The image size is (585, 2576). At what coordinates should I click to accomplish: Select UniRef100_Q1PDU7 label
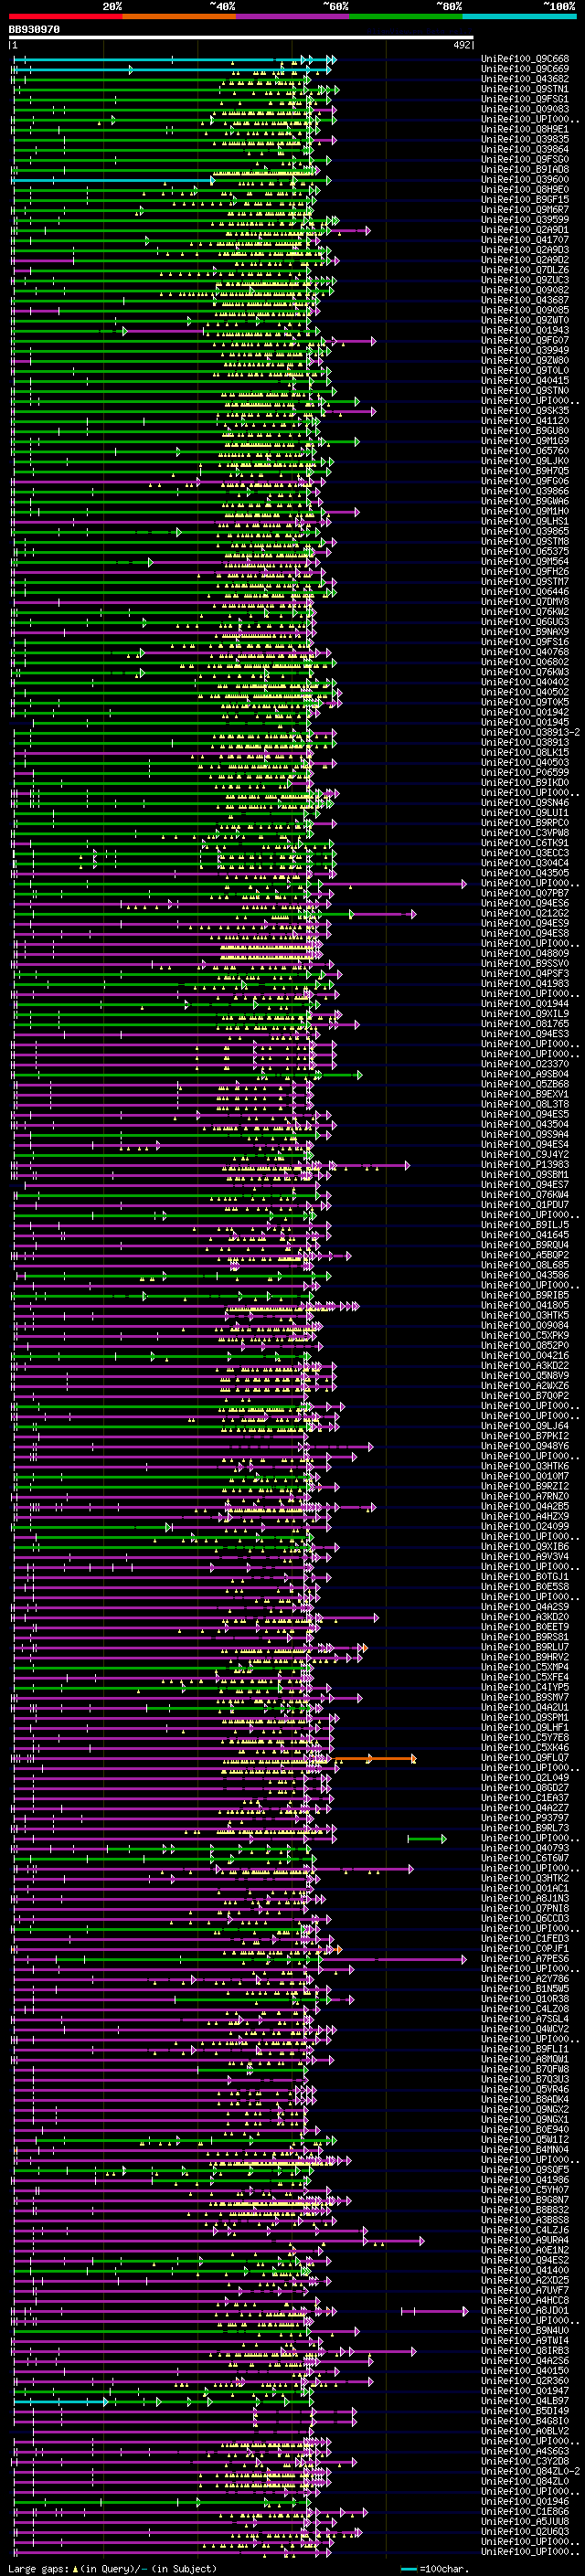click(525, 1205)
